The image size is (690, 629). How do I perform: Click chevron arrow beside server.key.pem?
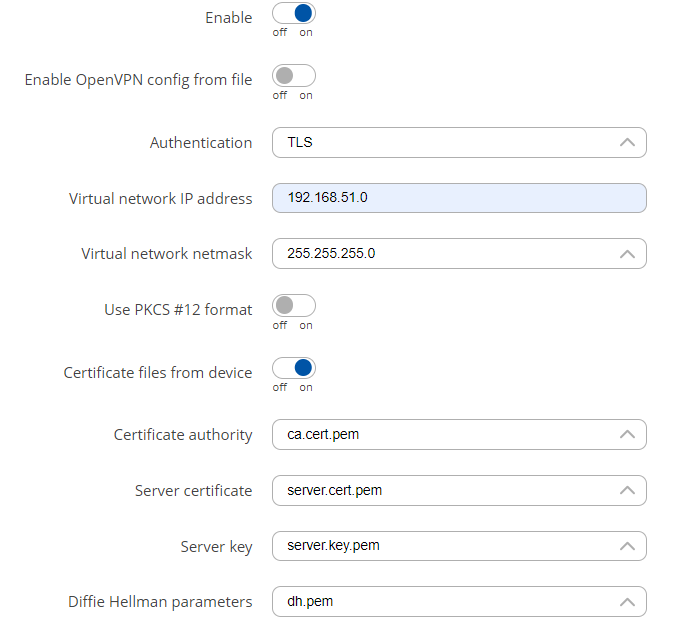[x=627, y=546]
